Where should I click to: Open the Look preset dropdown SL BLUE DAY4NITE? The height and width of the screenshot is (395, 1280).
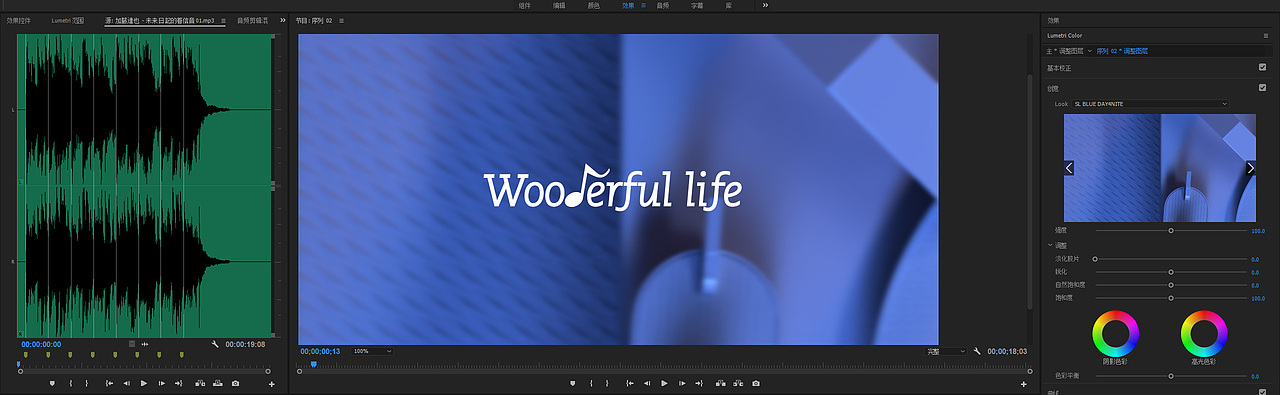[1150, 103]
